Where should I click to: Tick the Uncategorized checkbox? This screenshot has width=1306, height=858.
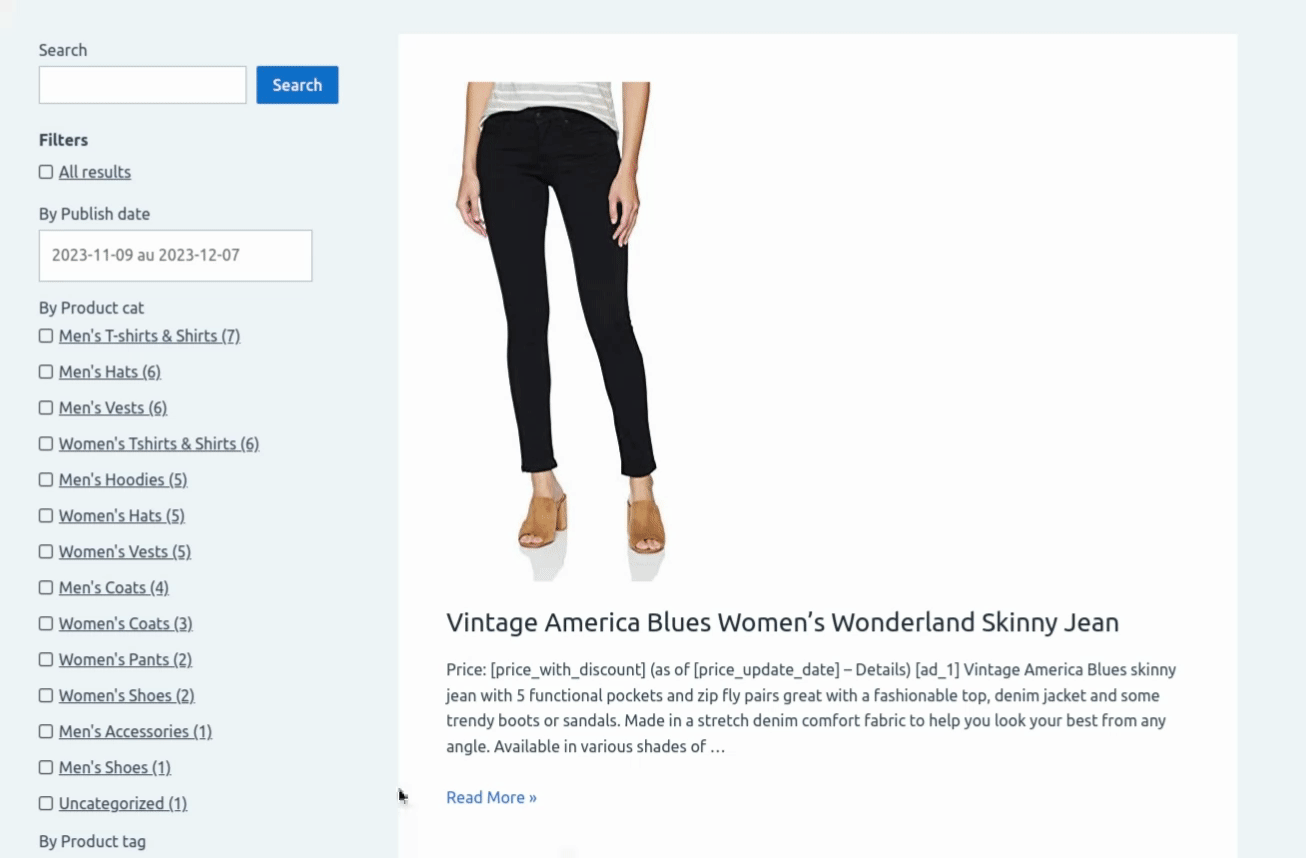pos(46,804)
